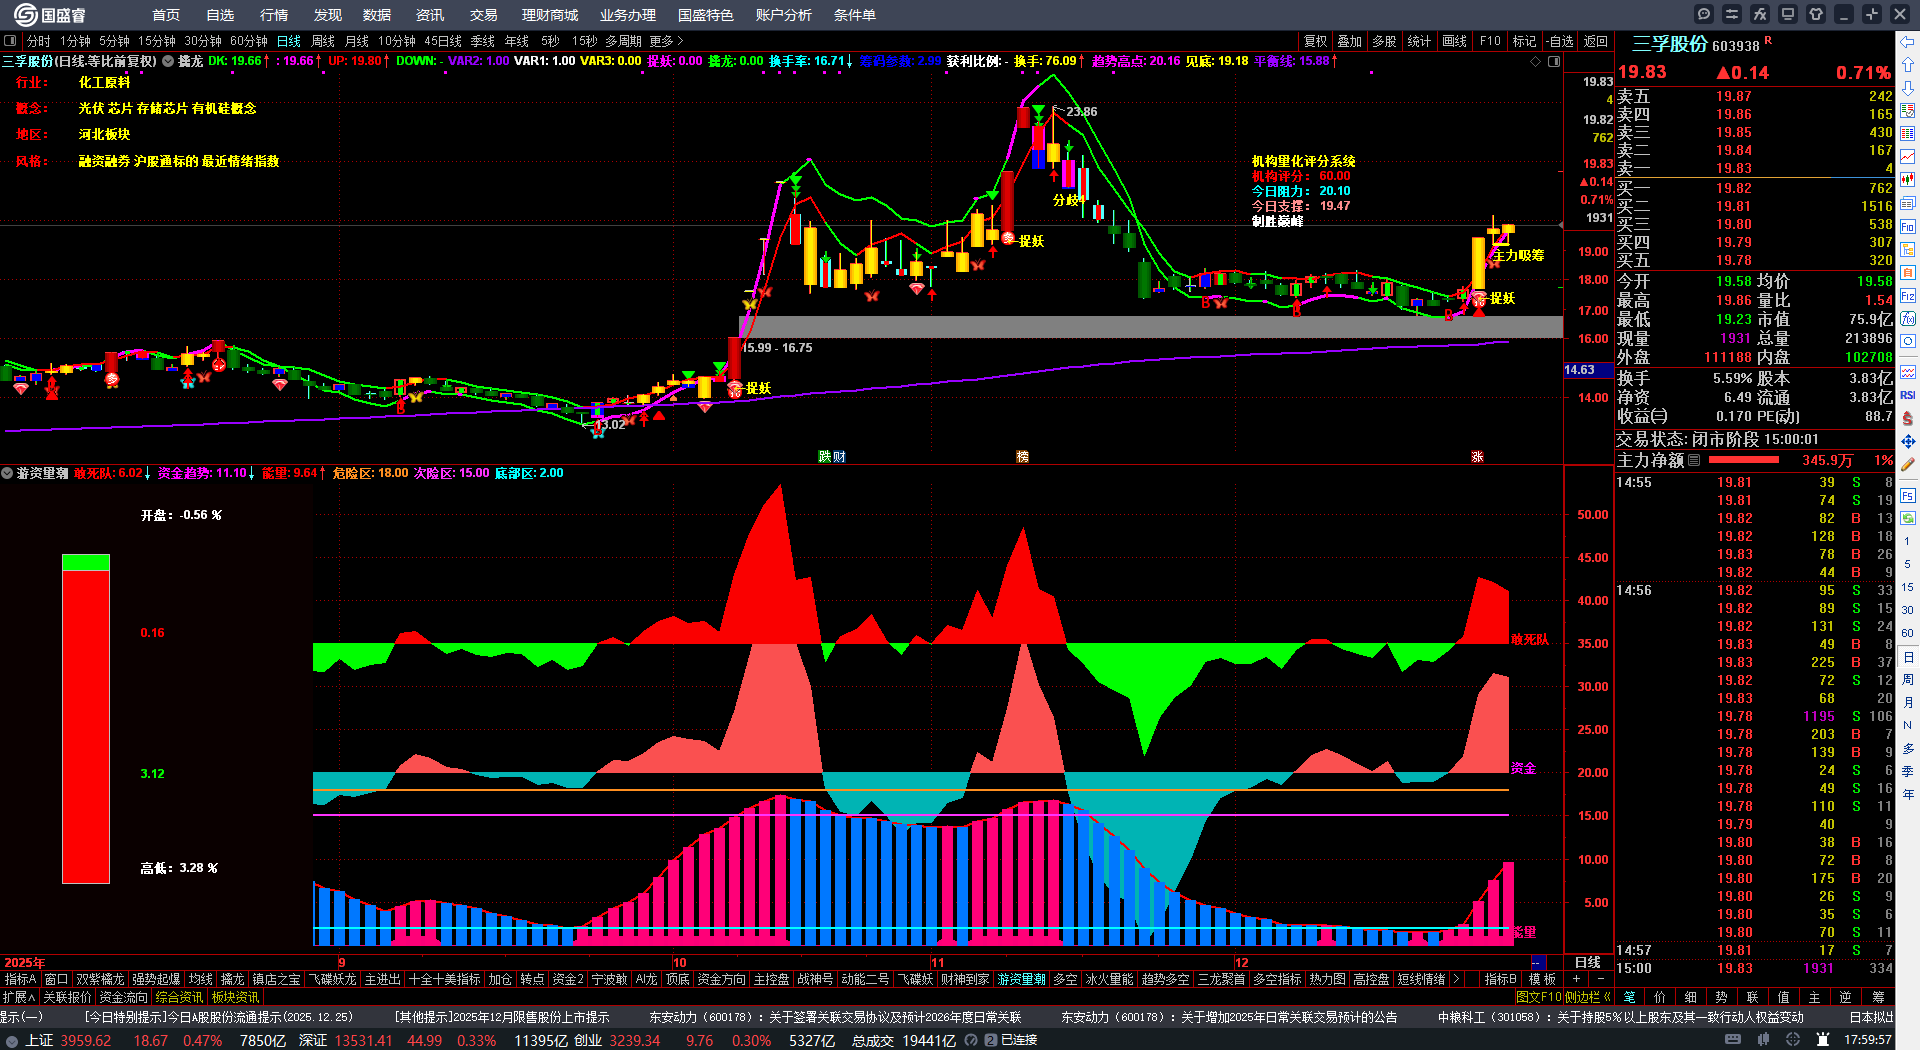1920x1050 pixels.
Task: Click the monitor display icon in title bar
Action: tap(1788, 14)
